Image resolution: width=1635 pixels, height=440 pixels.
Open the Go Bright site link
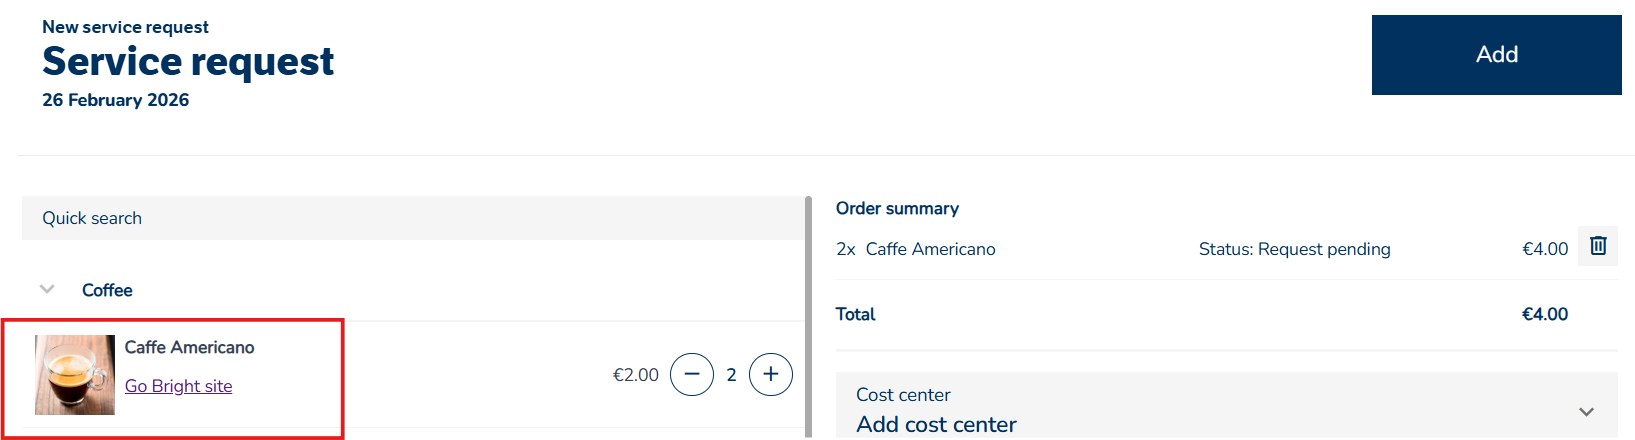(178, 386)
